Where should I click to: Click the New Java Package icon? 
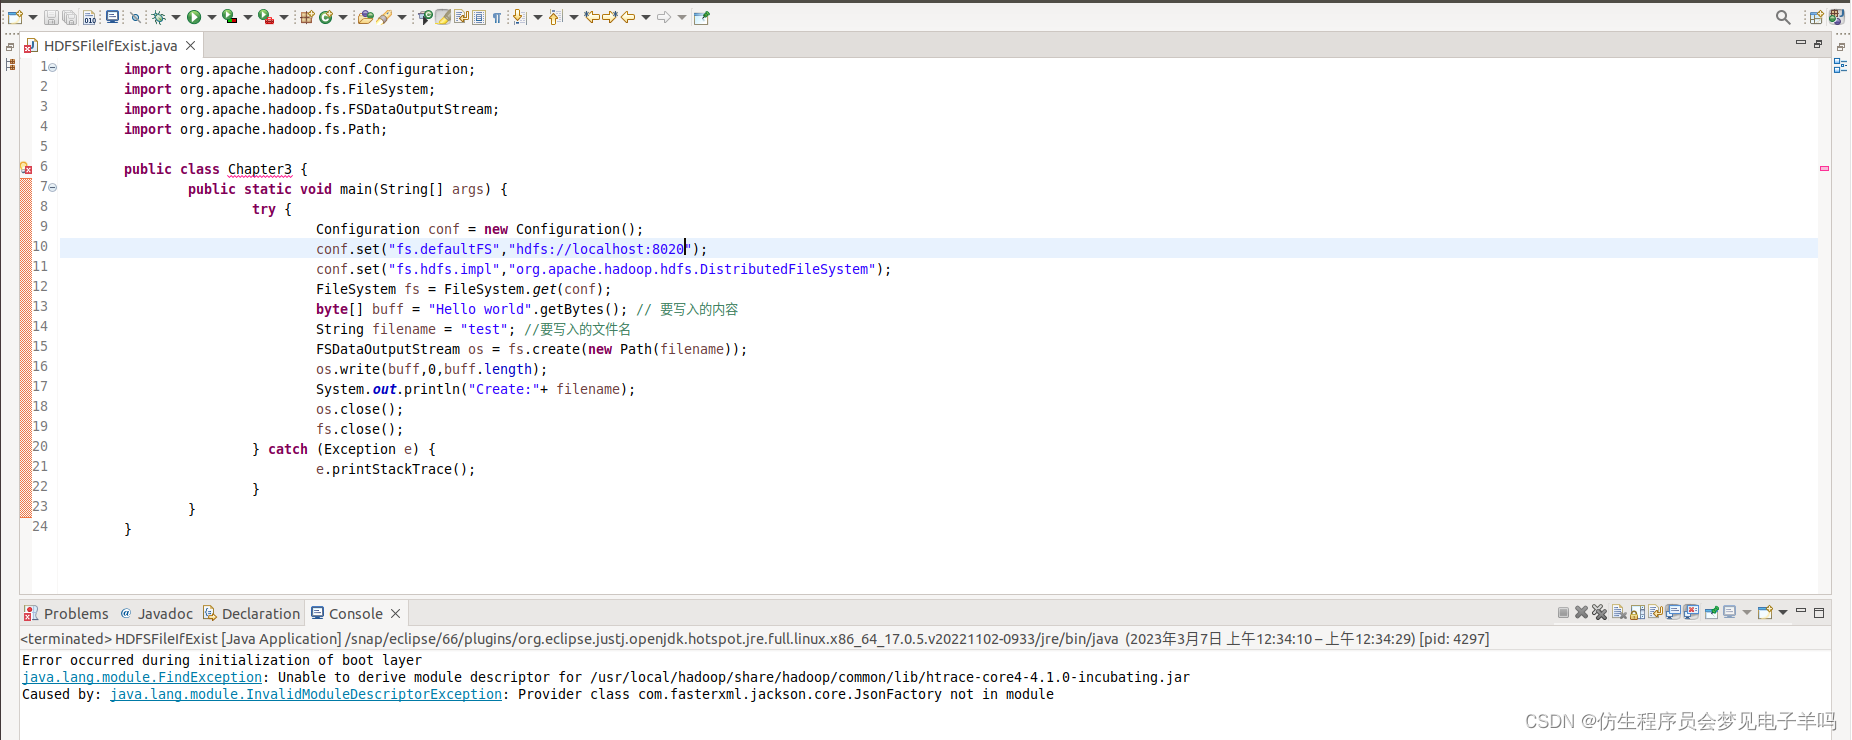click(307, 17)
